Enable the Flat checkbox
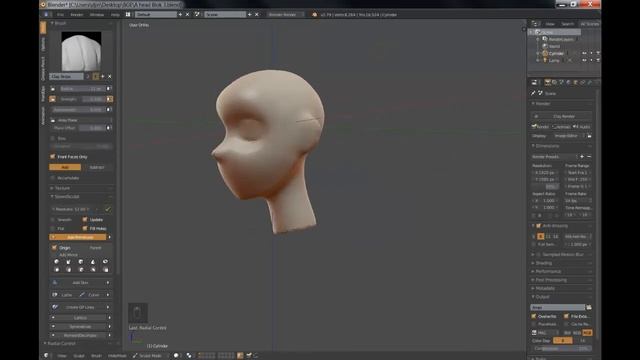The image size is (640, 360). point(53,229)
